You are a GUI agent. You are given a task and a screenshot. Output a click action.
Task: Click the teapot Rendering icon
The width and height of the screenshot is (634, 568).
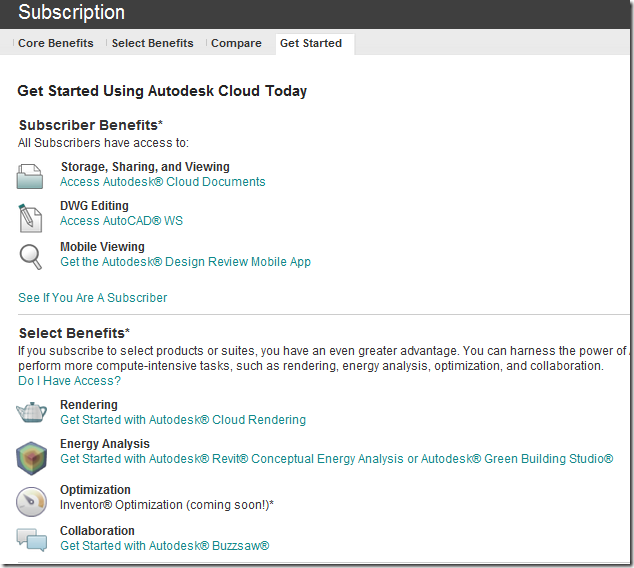pyautogui.click(x=31, y=412)
